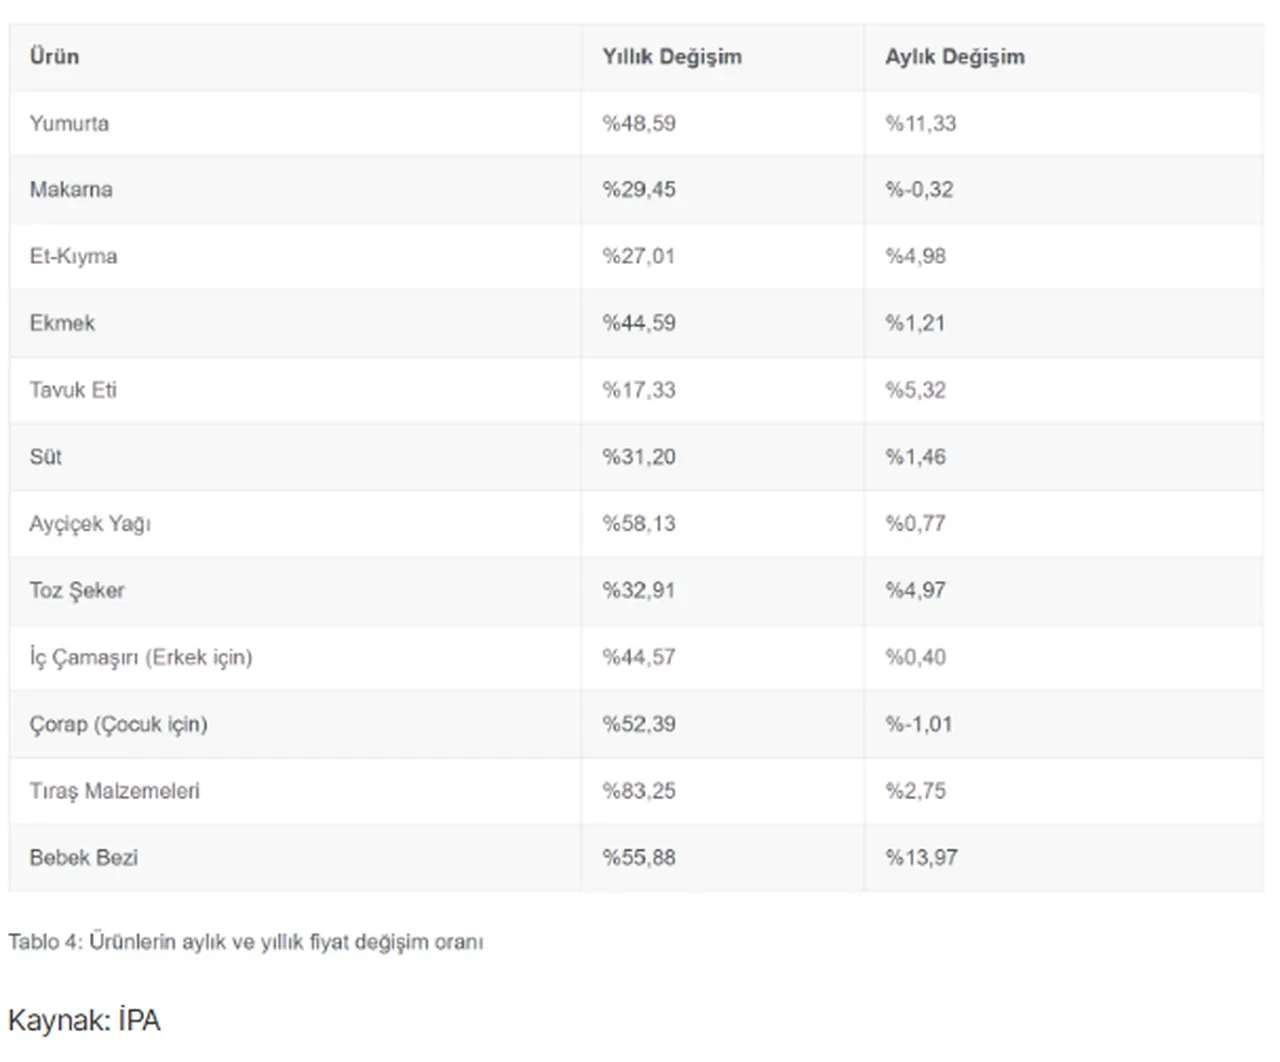The image size is (1280, 1062).
Task: Select the Ayçiçek Yağı row label
Action: point(90,524)
